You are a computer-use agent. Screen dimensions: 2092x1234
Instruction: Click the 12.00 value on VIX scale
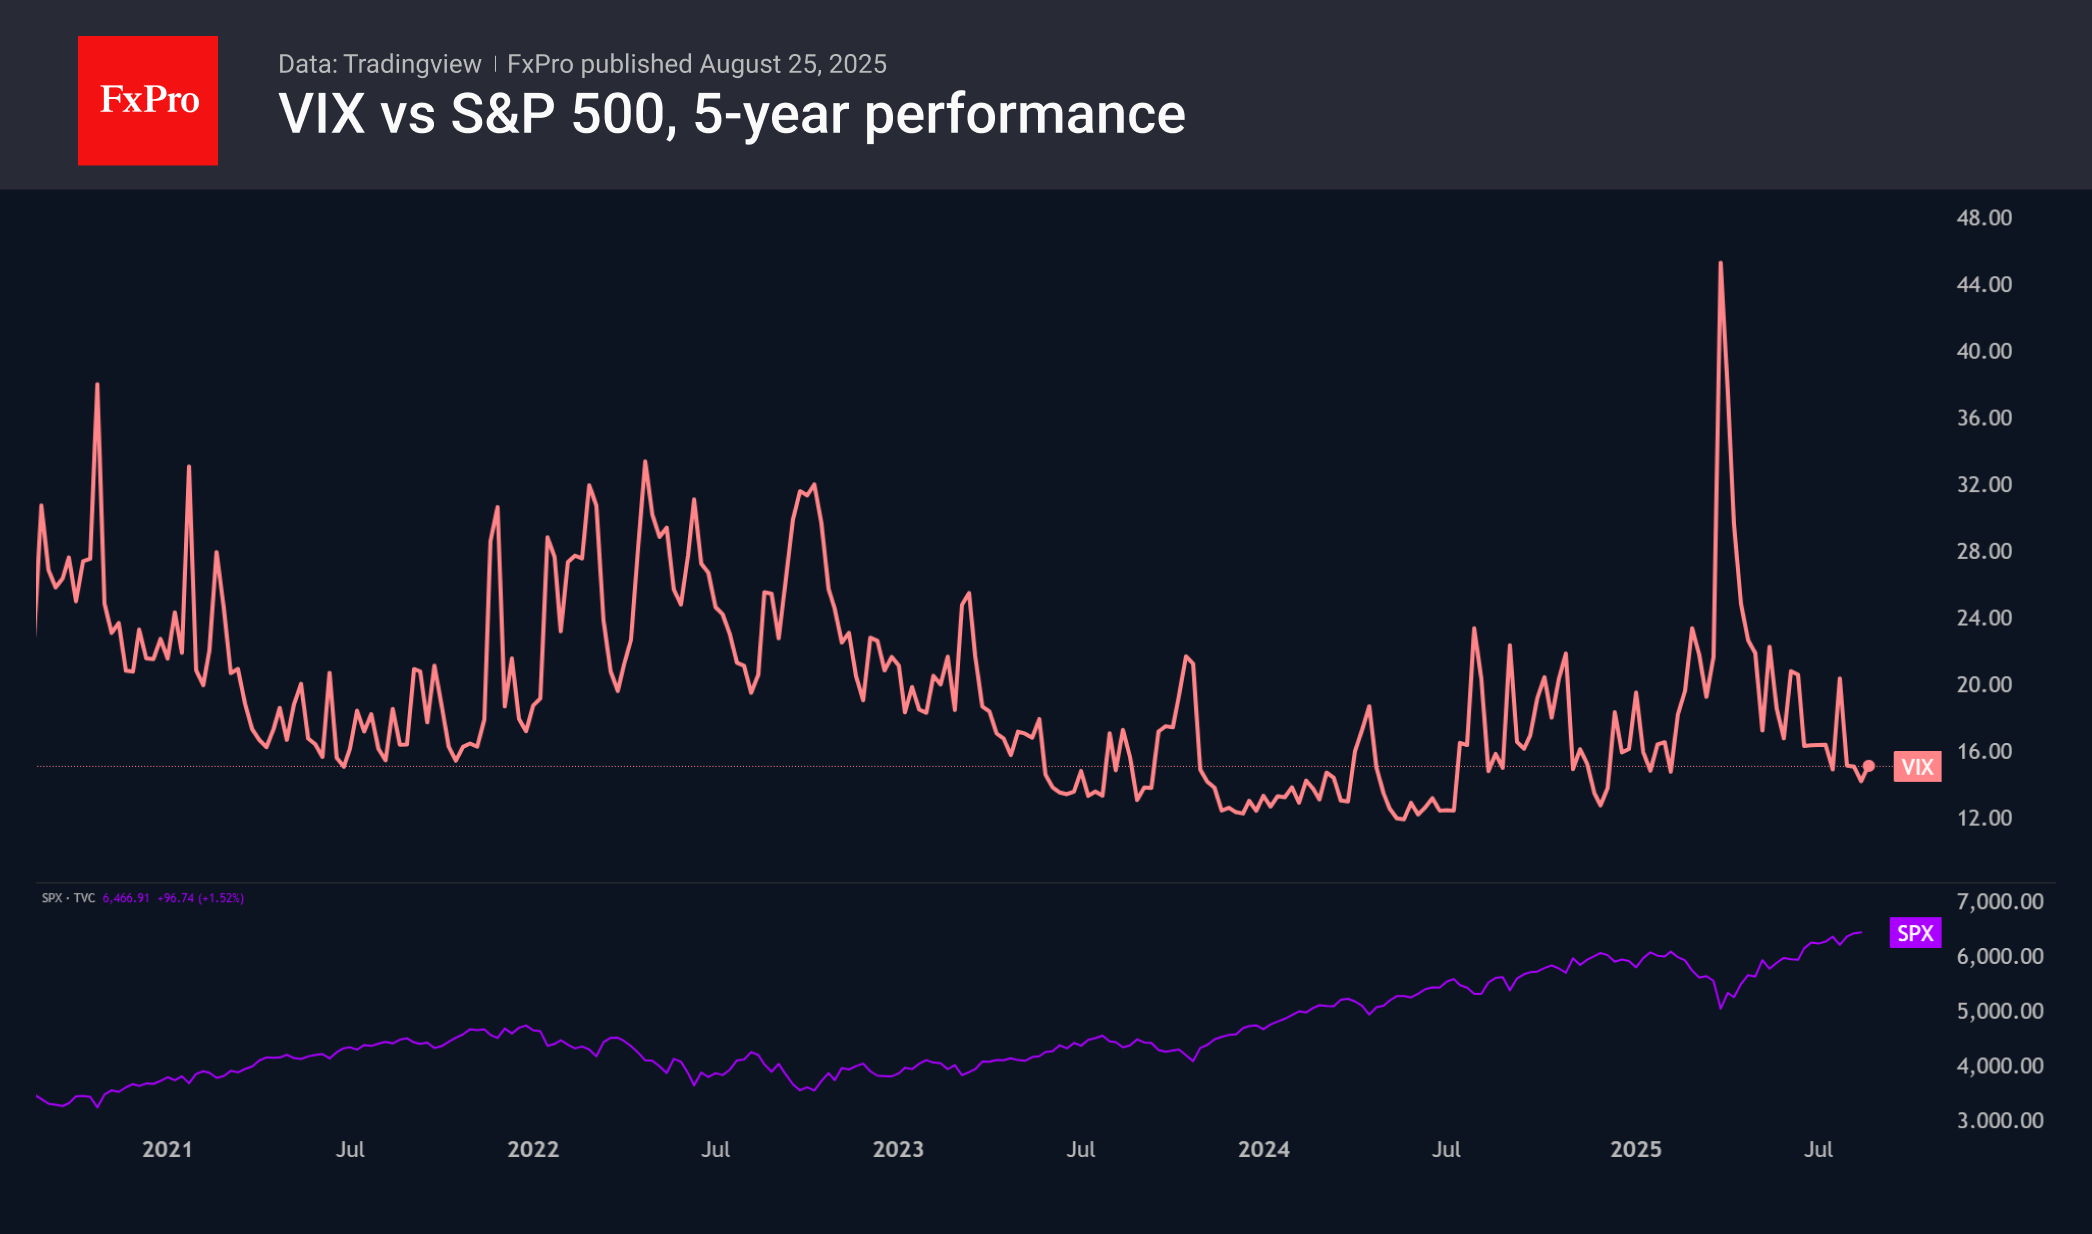(1984, 818)
